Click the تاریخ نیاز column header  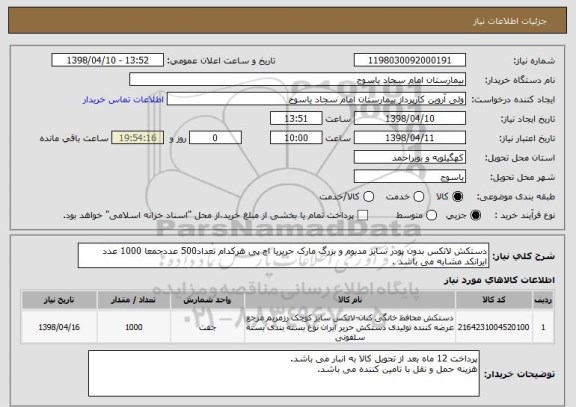pos(59,300)
